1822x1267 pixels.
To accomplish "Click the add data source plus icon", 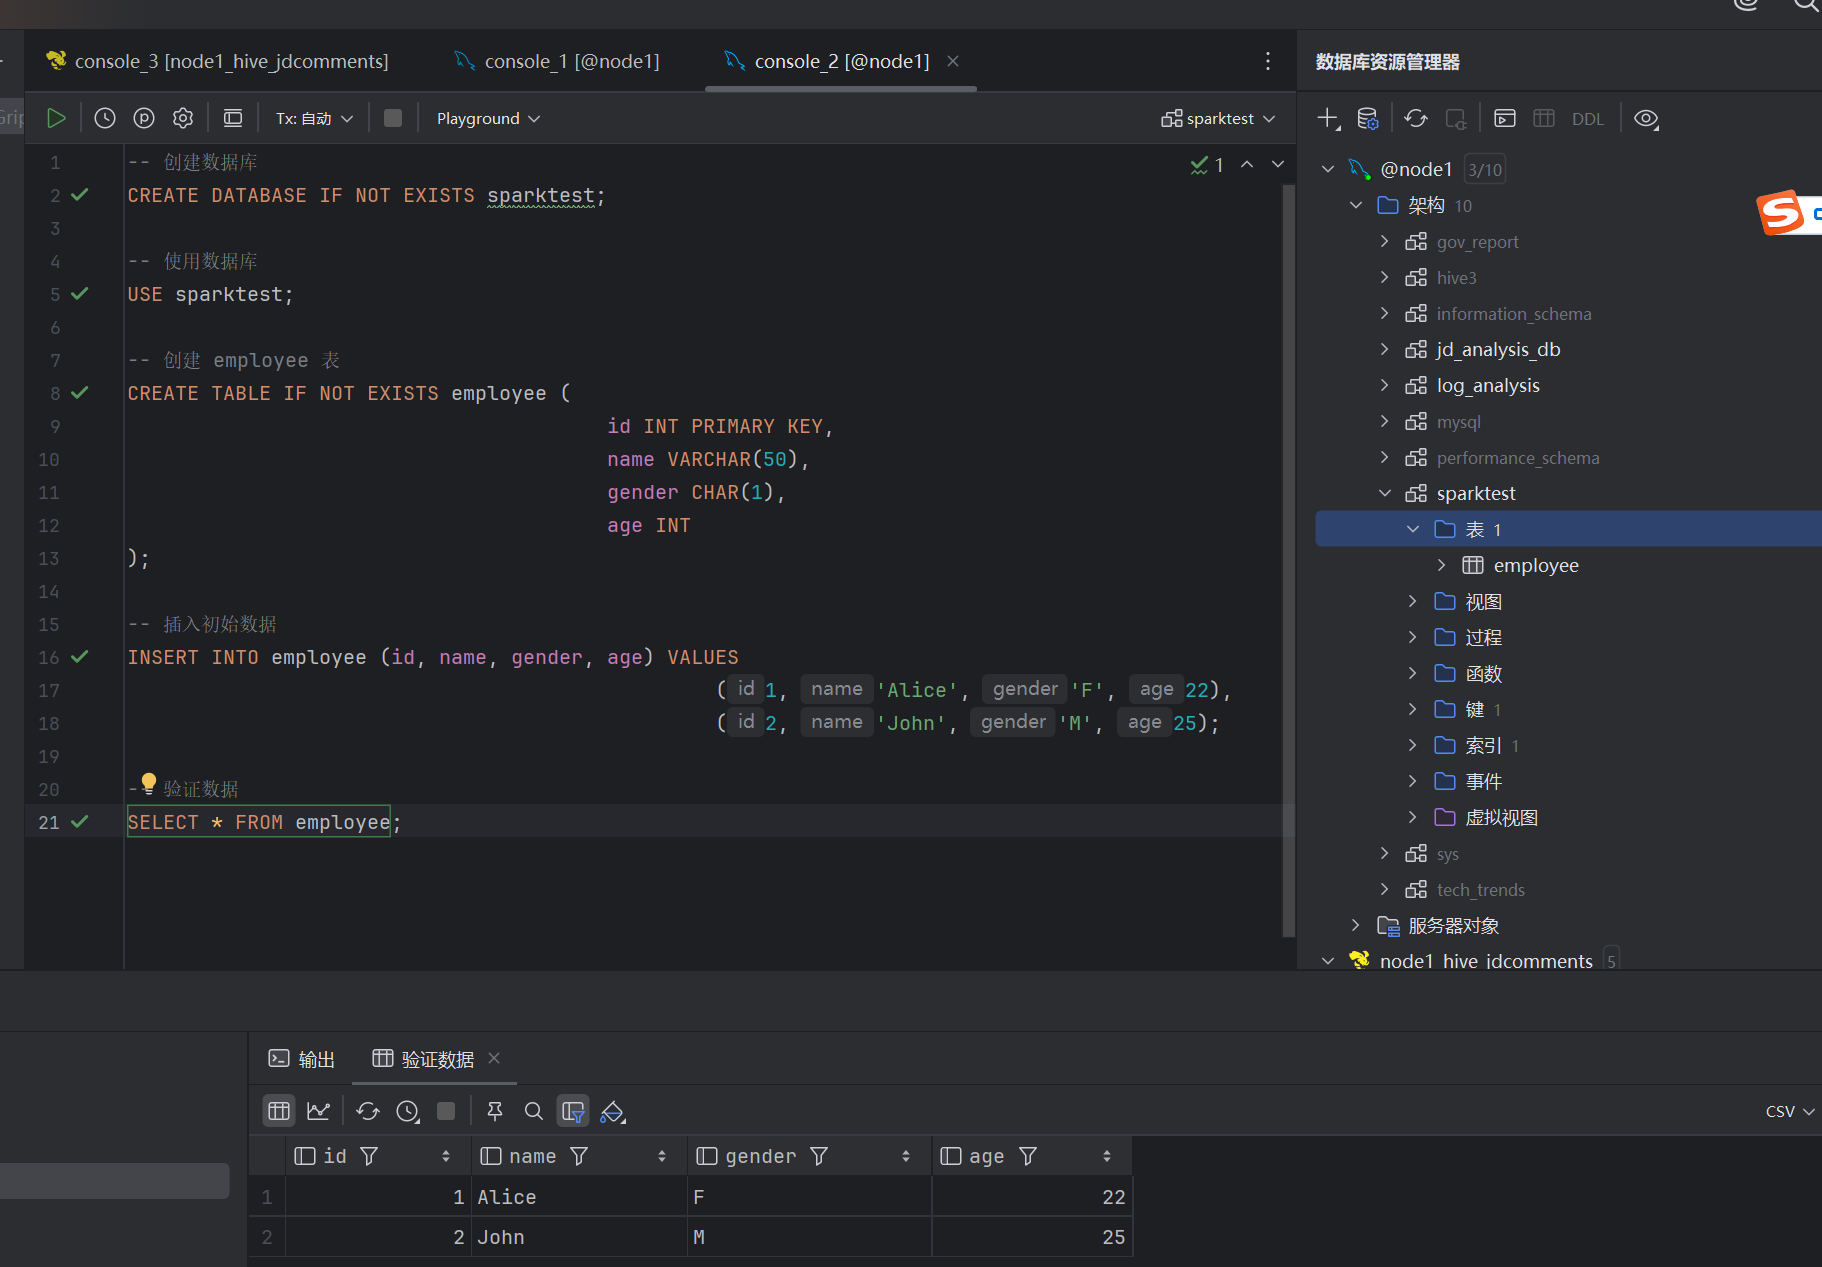I will (1327, 118).
